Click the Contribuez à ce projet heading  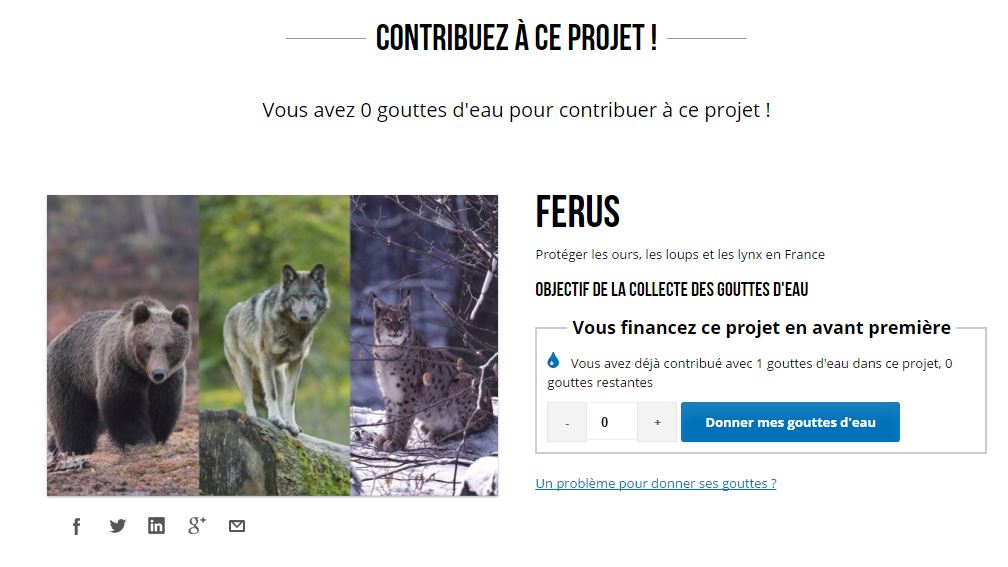pos(516,38)
